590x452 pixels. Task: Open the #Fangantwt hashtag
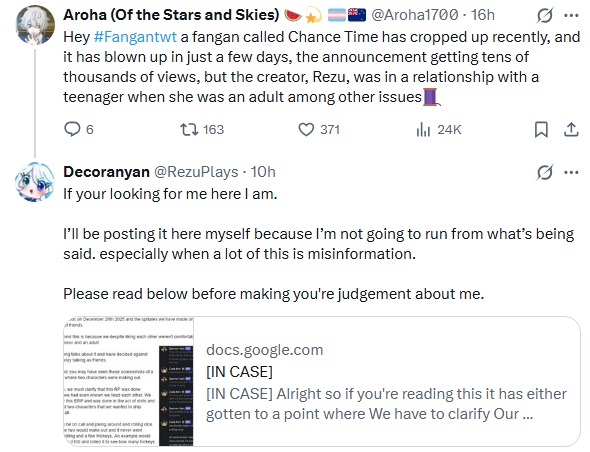pyautogui.click(x=135, y=37)
